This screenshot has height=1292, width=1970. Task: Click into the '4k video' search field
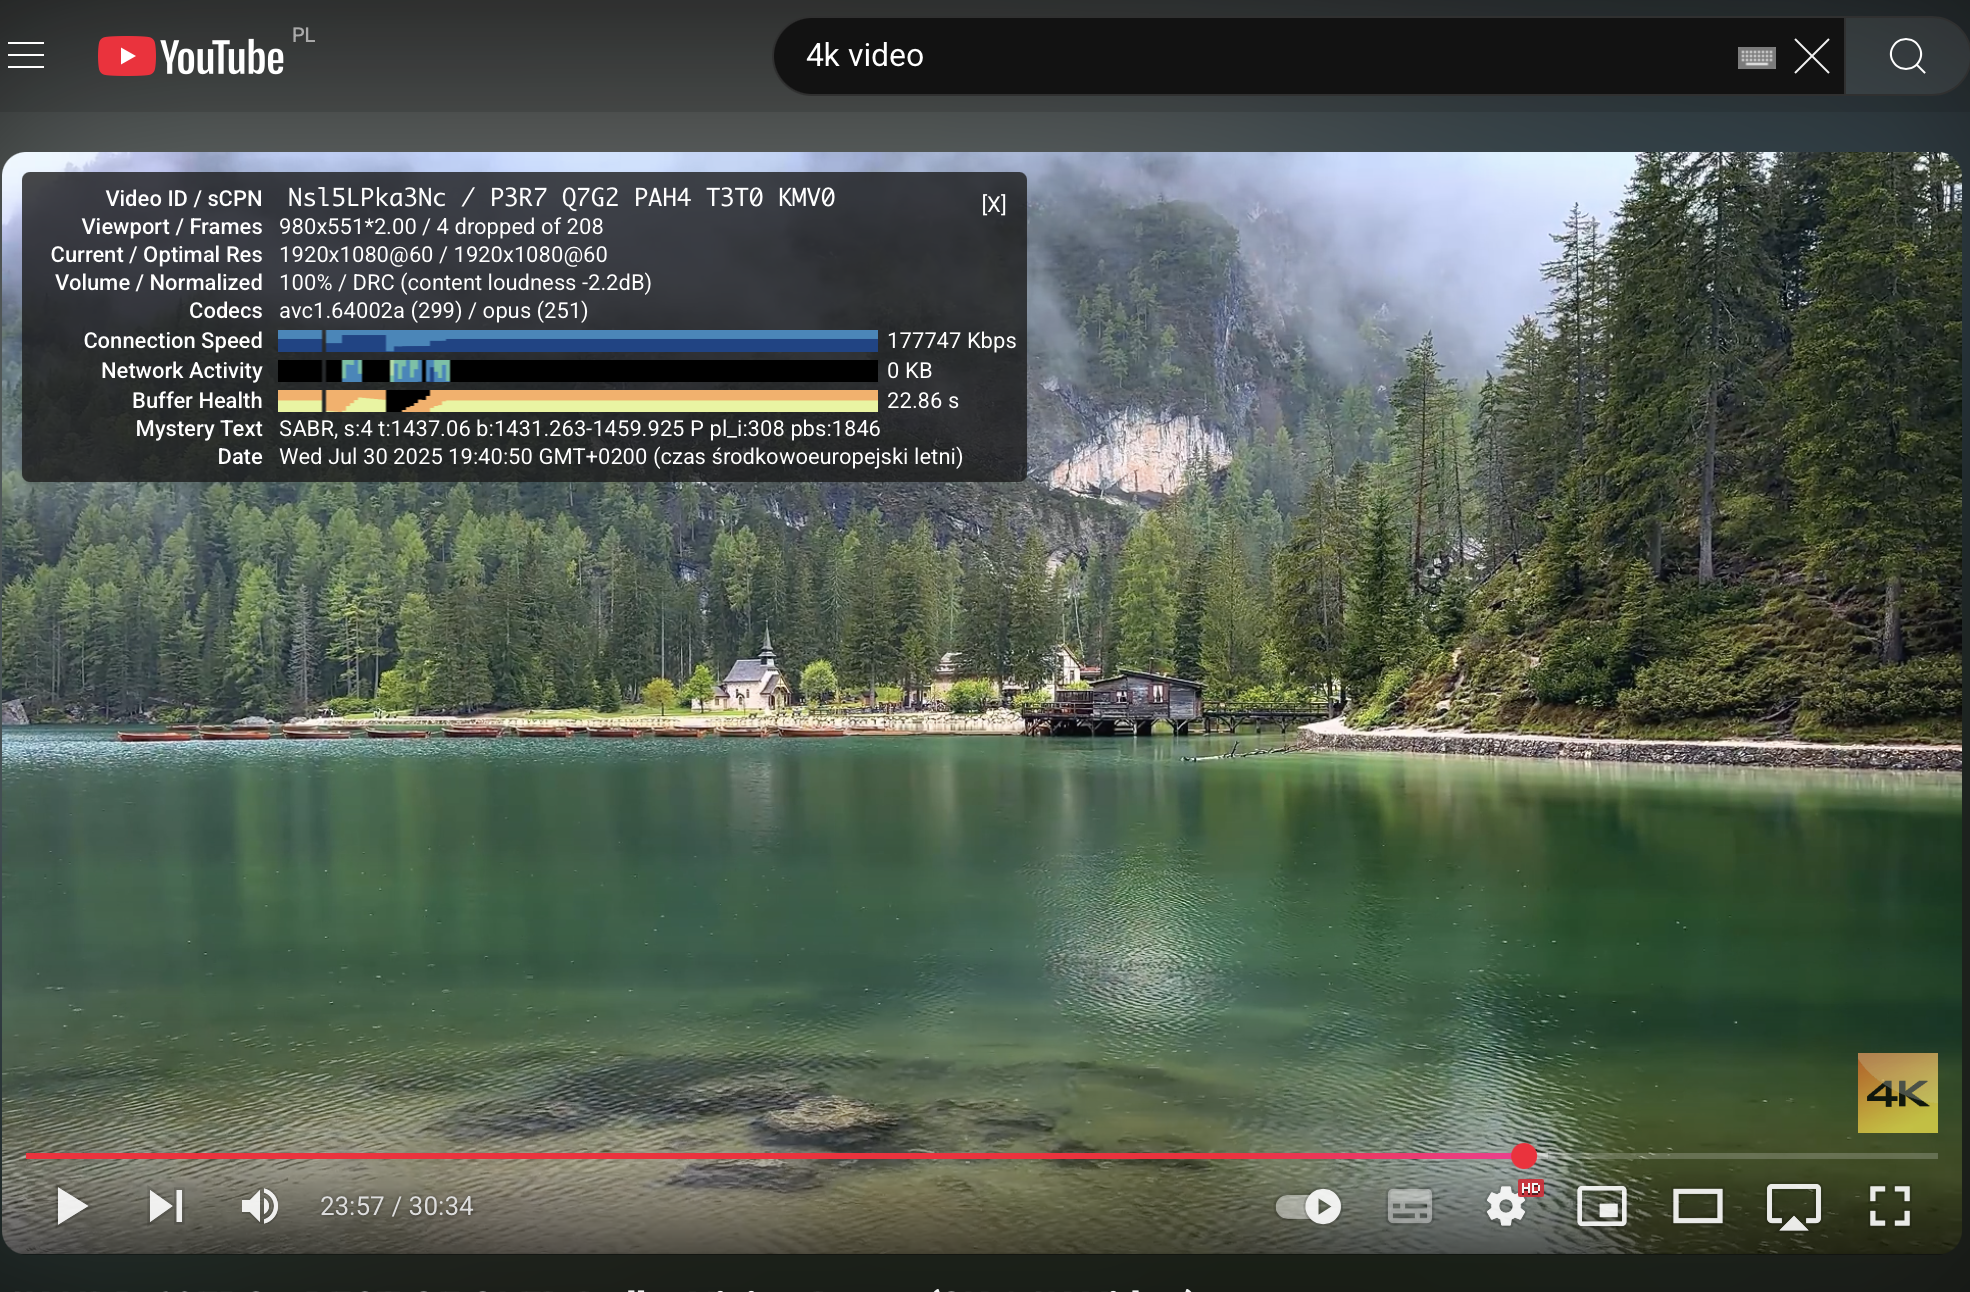(x=1200, y=56)
